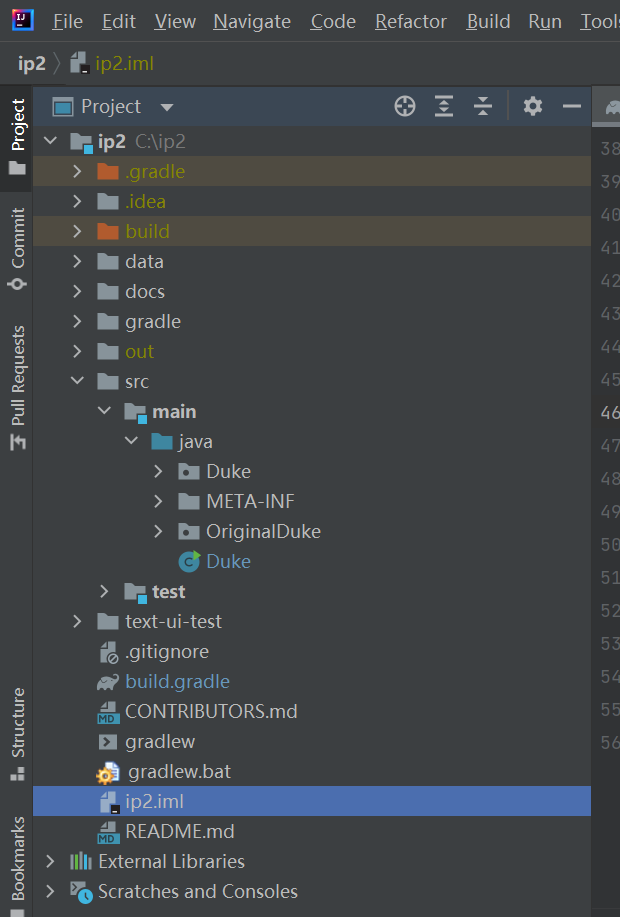
Task: Expand the .gradle folder
Action: [78, 171]
